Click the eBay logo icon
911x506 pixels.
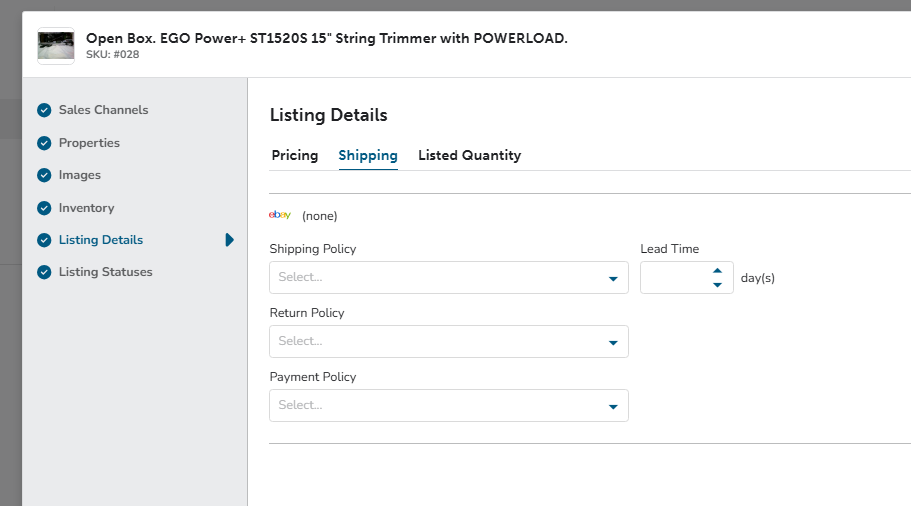(x=279, y=215)
